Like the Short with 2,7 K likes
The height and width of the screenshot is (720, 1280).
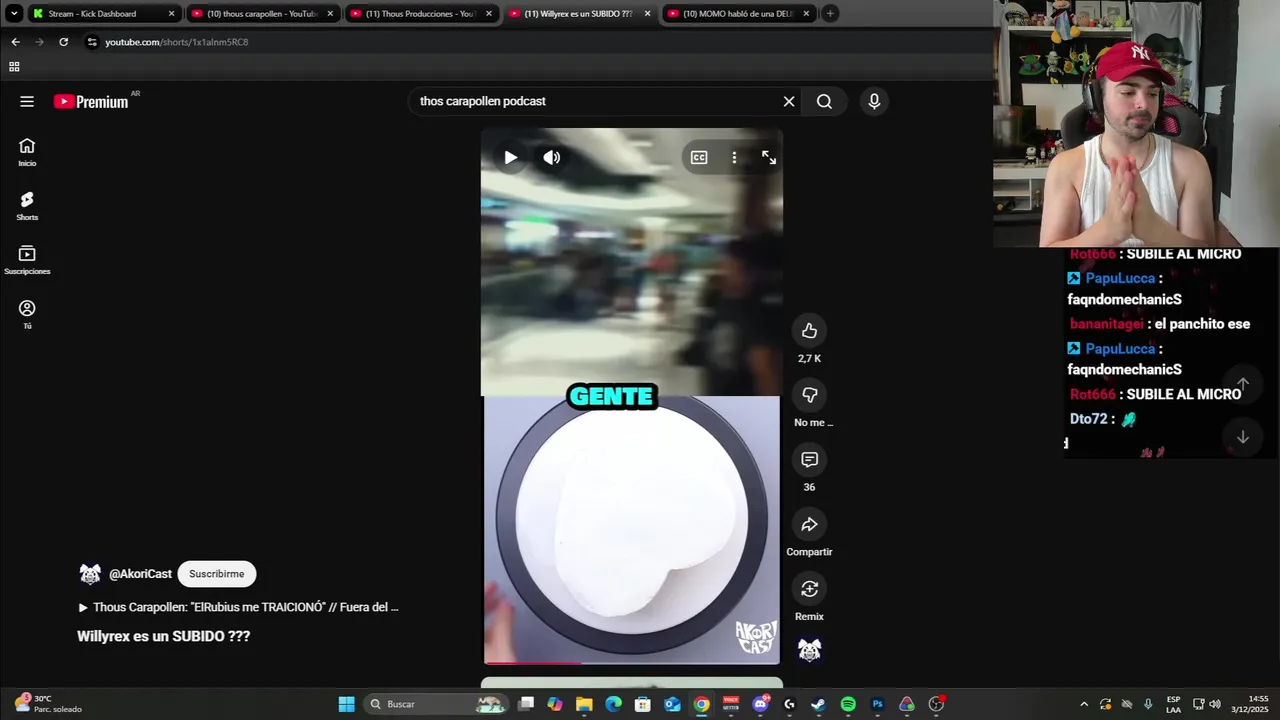(809, 331)
